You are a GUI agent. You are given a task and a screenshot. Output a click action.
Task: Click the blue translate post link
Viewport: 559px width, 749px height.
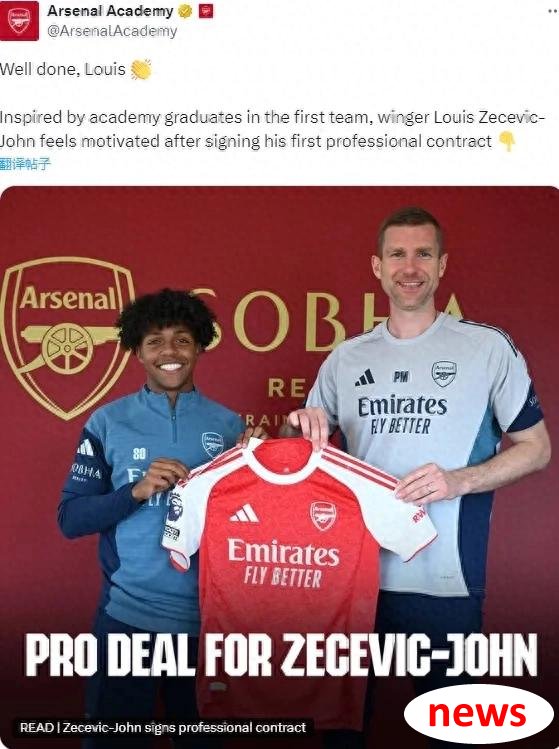coord(25,164)
